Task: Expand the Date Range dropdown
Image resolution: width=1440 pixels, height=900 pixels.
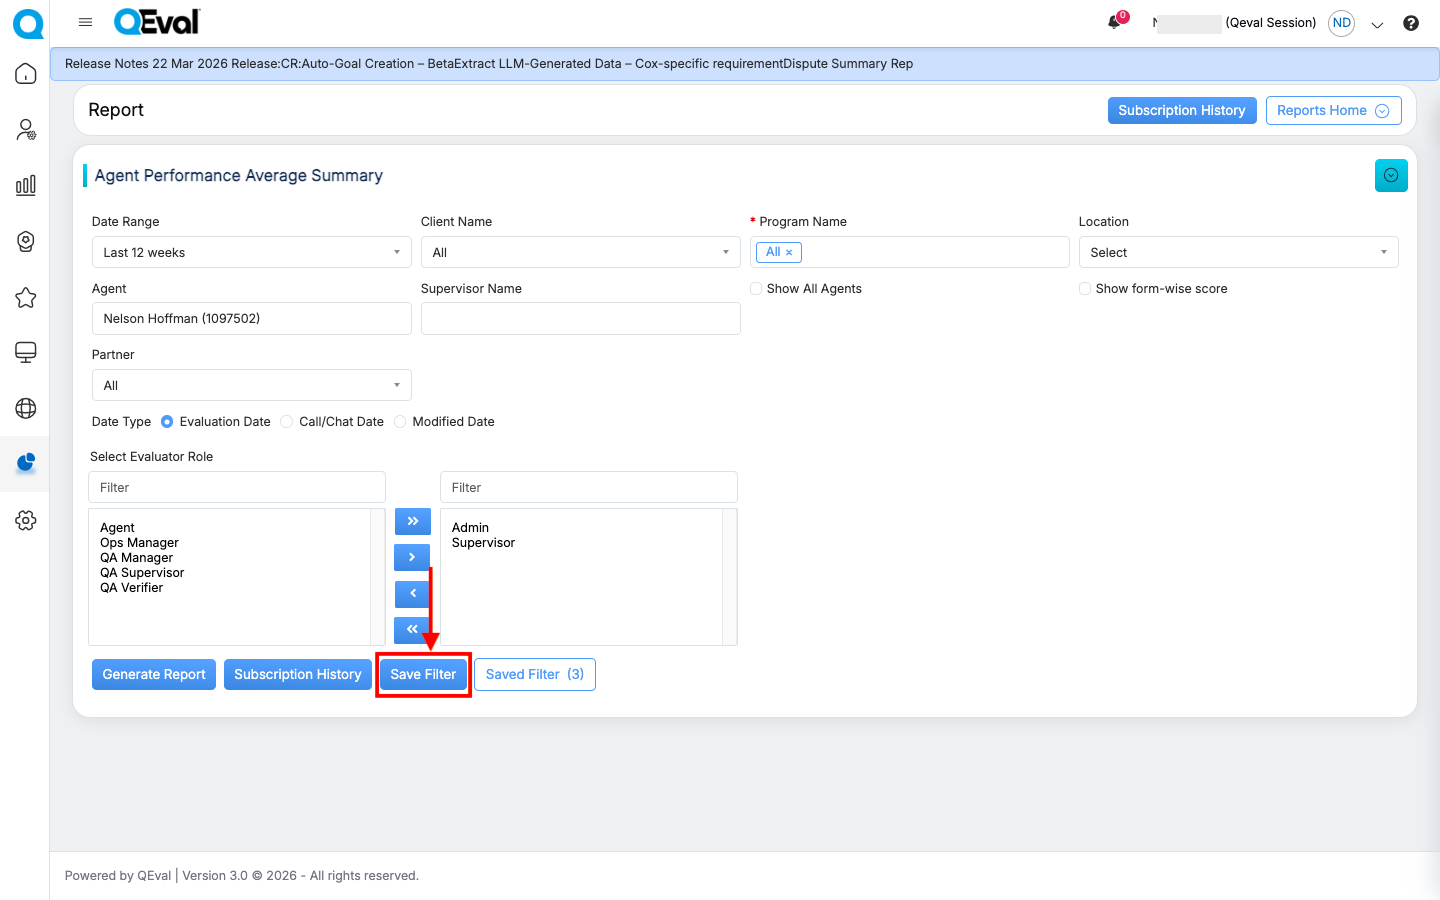Action: coord(251,252)
